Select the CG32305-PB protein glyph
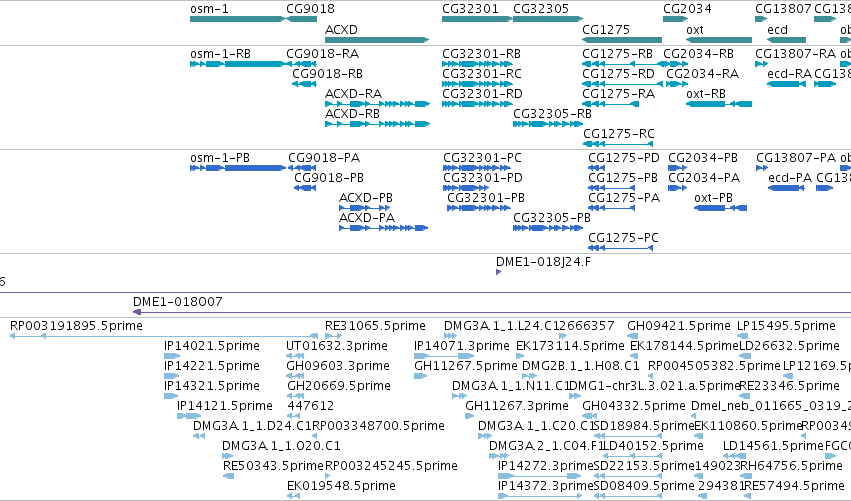851x501 pixels. pyautogui.click(x=548, y=229)
